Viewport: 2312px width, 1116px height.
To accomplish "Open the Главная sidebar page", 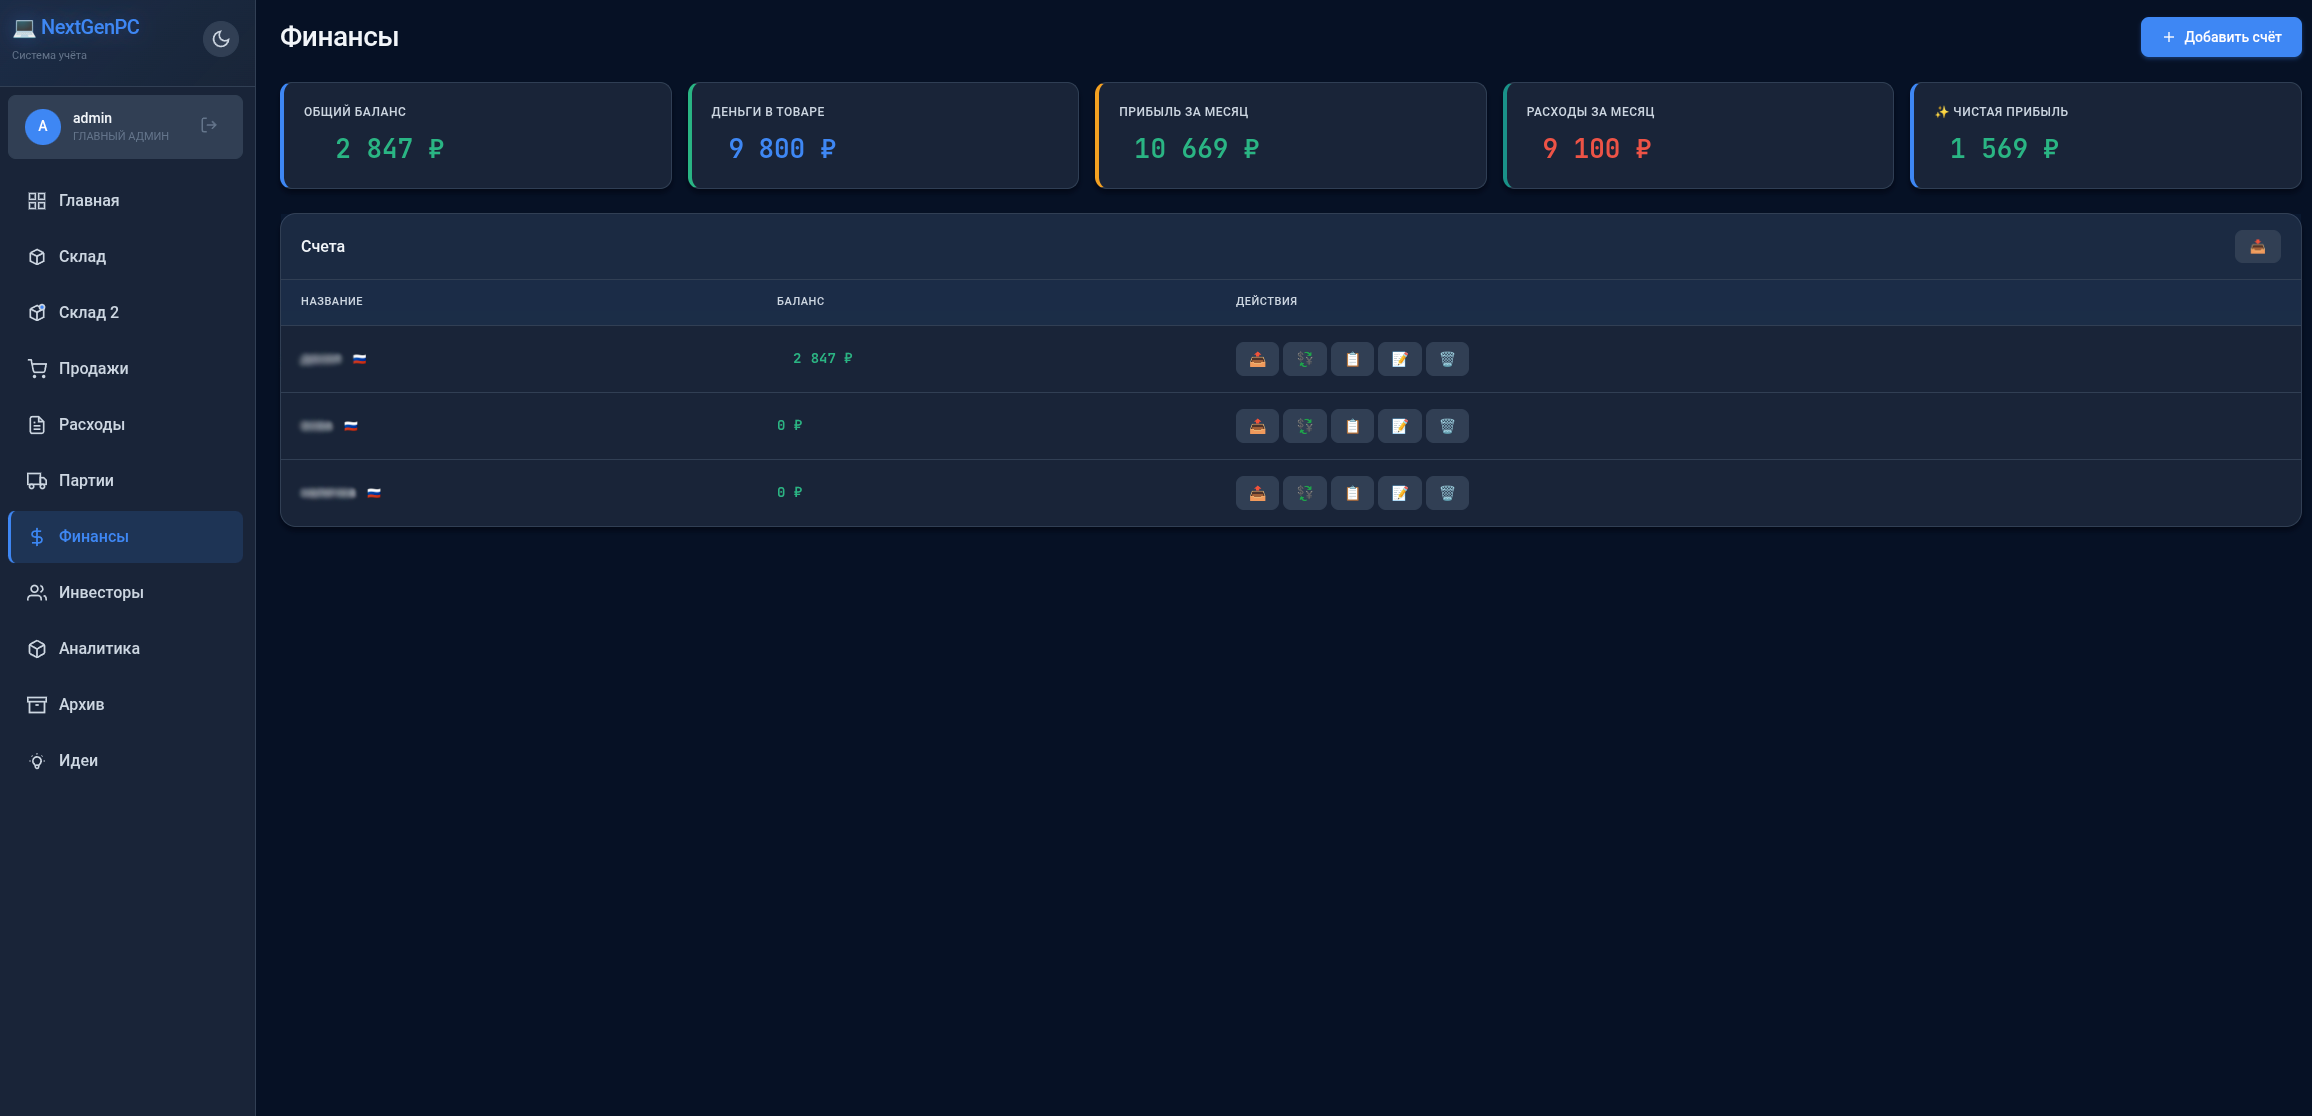I will click(x=125, y=201).
